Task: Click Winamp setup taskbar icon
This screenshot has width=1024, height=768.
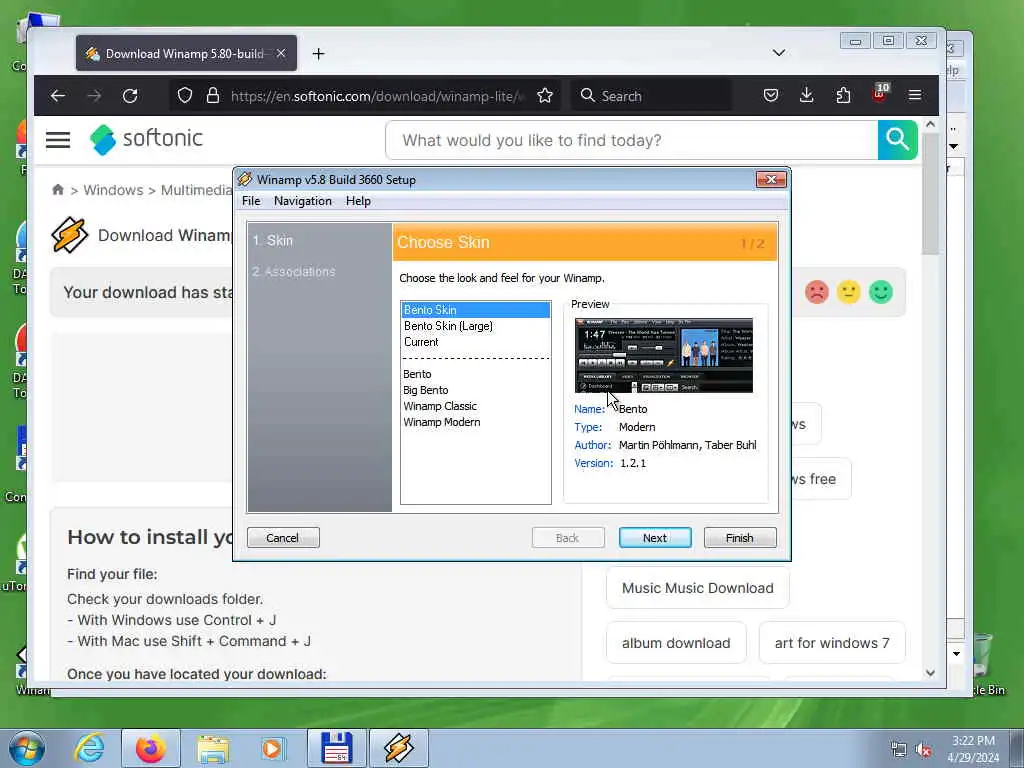Action: (399, 748)
